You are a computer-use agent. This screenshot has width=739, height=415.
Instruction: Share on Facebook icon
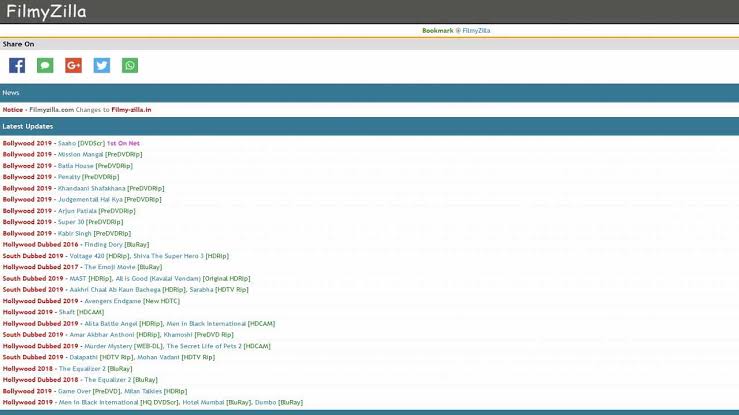17,65
